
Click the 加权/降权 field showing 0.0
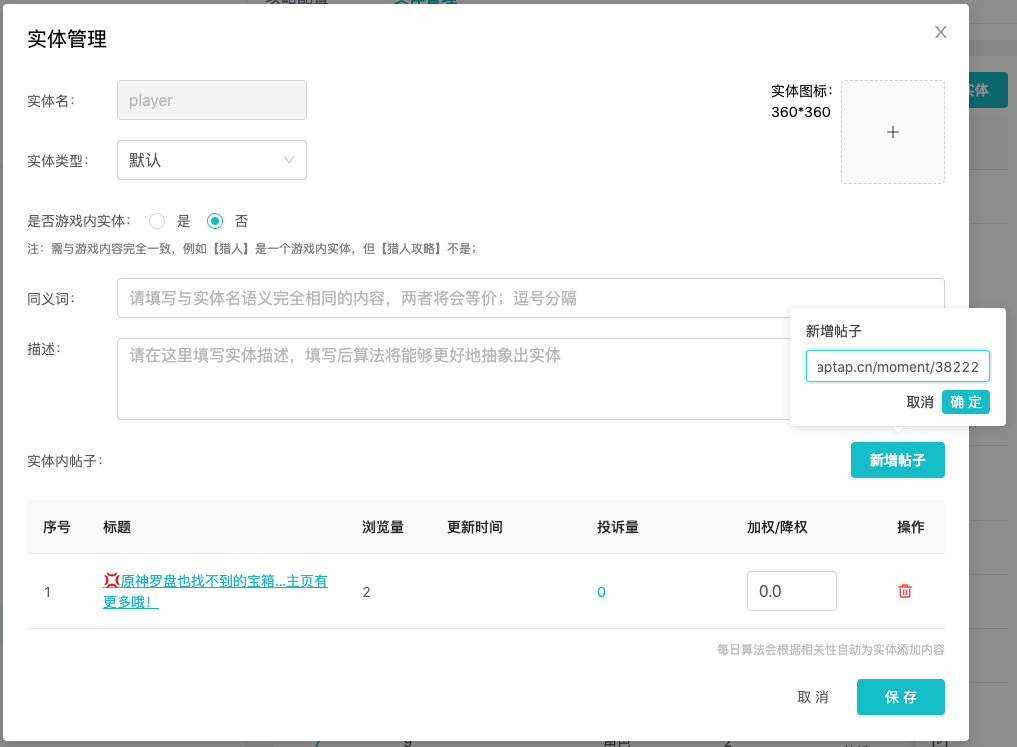791,591
